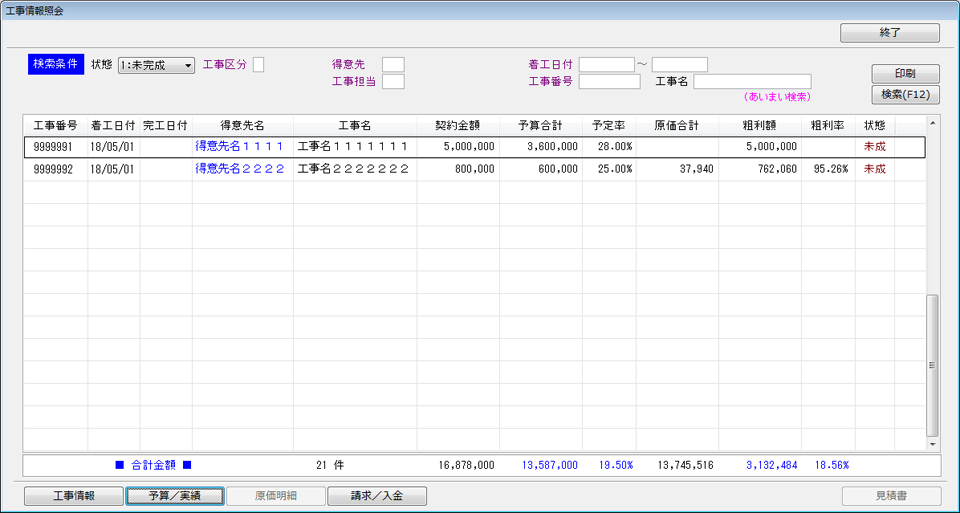Screen dimensions: 960x513
Task: Click the 着工日付 start date field
Action: point(606,65)
